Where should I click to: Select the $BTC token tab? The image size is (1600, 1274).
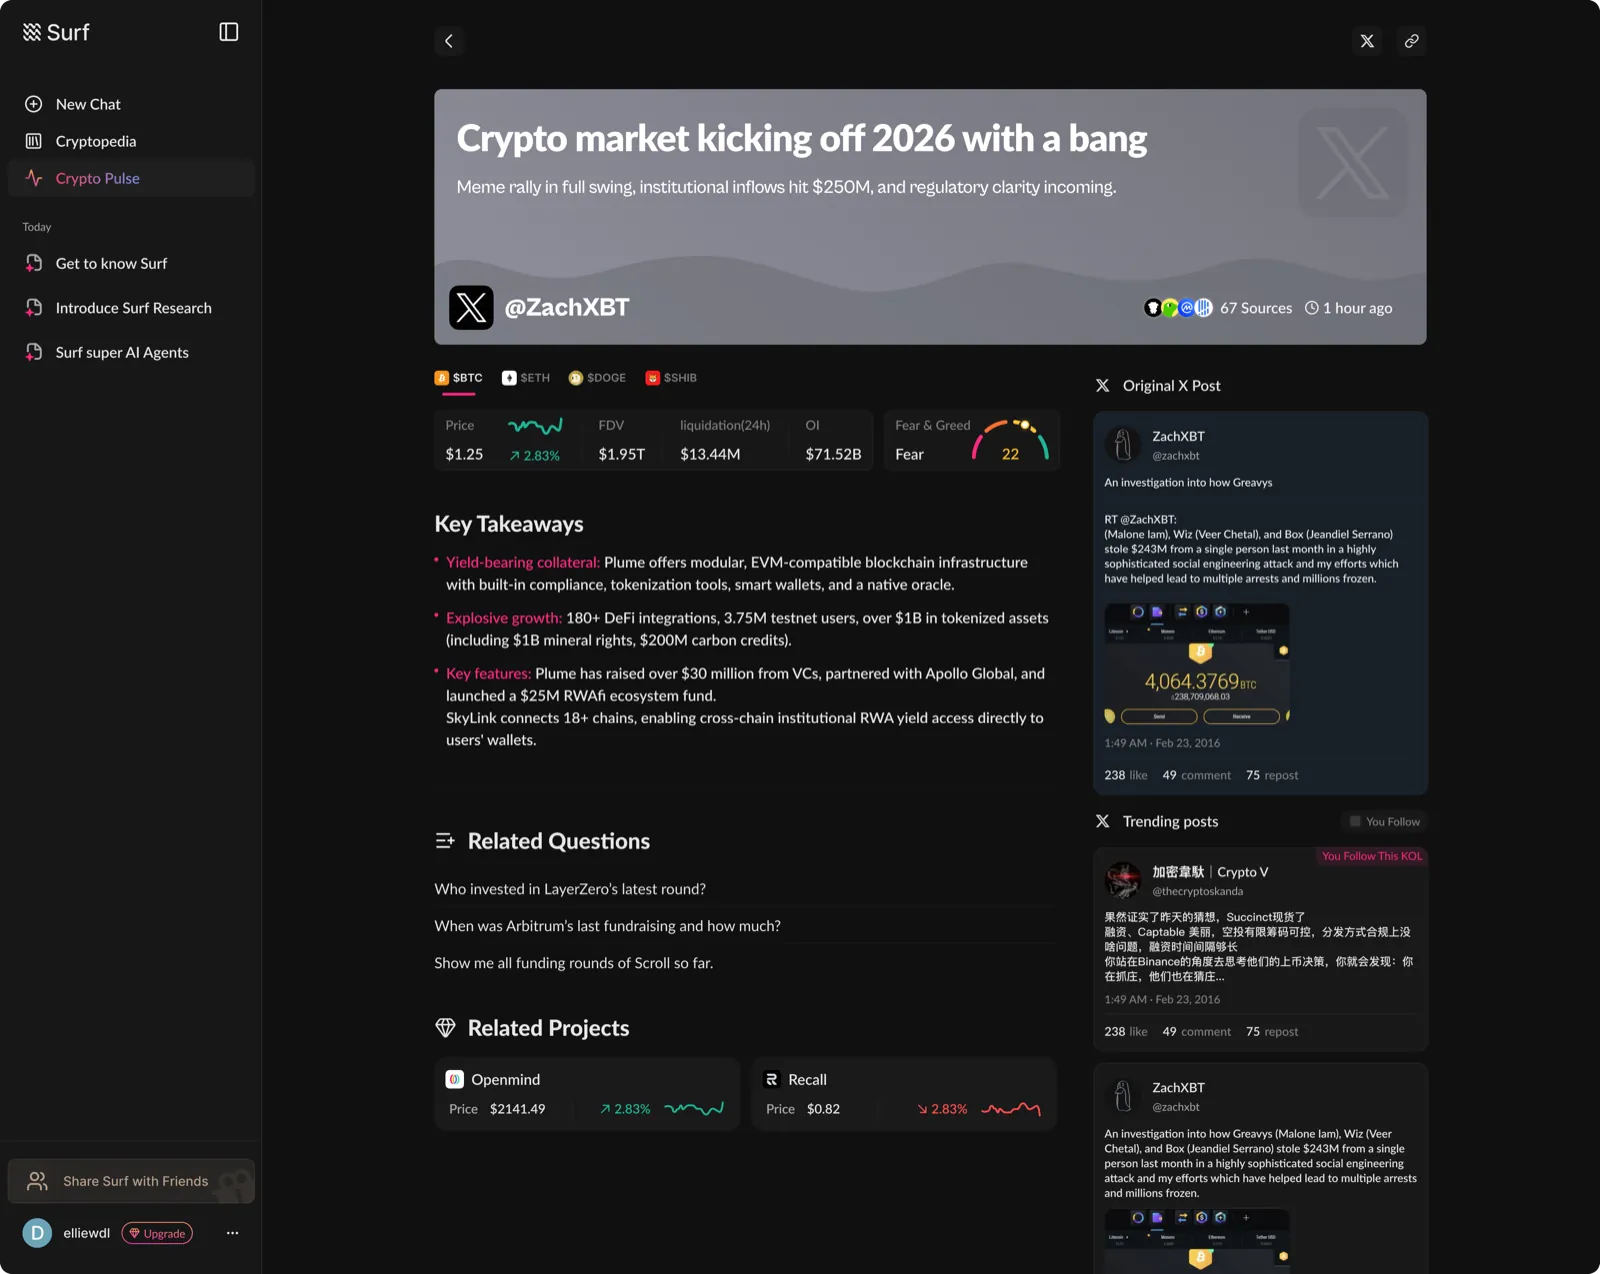(459, 378)
